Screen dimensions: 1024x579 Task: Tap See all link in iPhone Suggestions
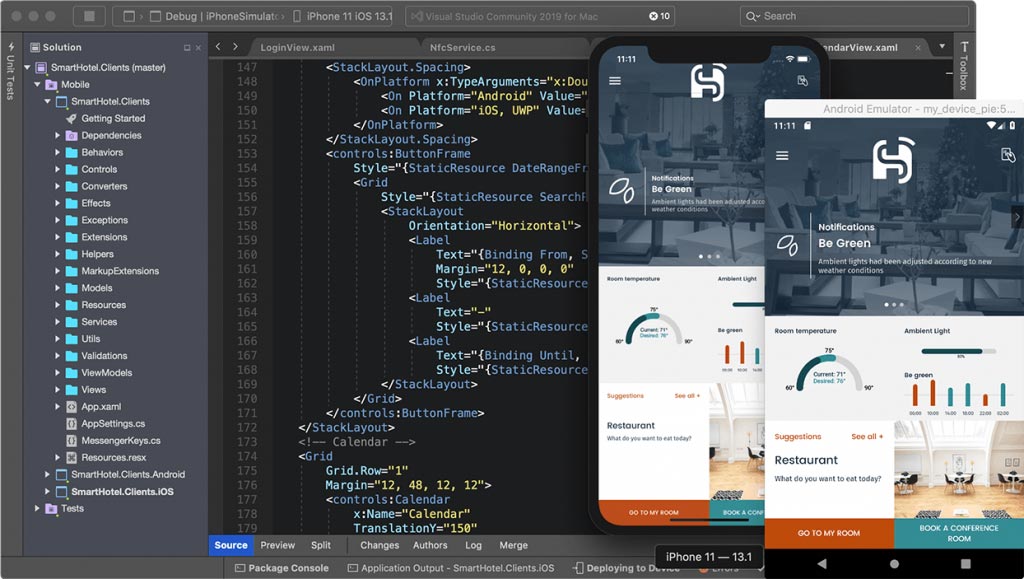[687, 396]
